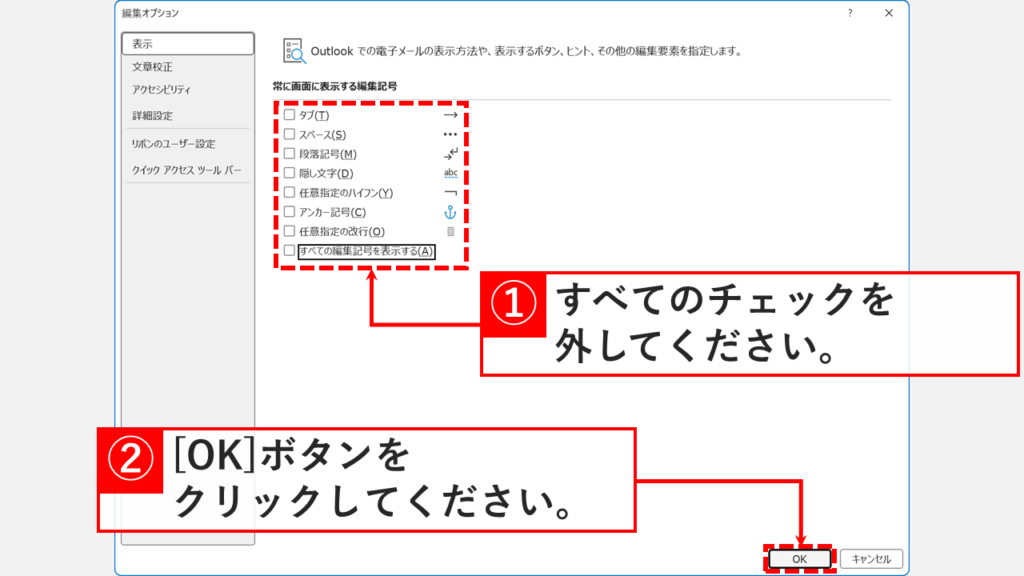Click the キャンセル button

(869, 559)
